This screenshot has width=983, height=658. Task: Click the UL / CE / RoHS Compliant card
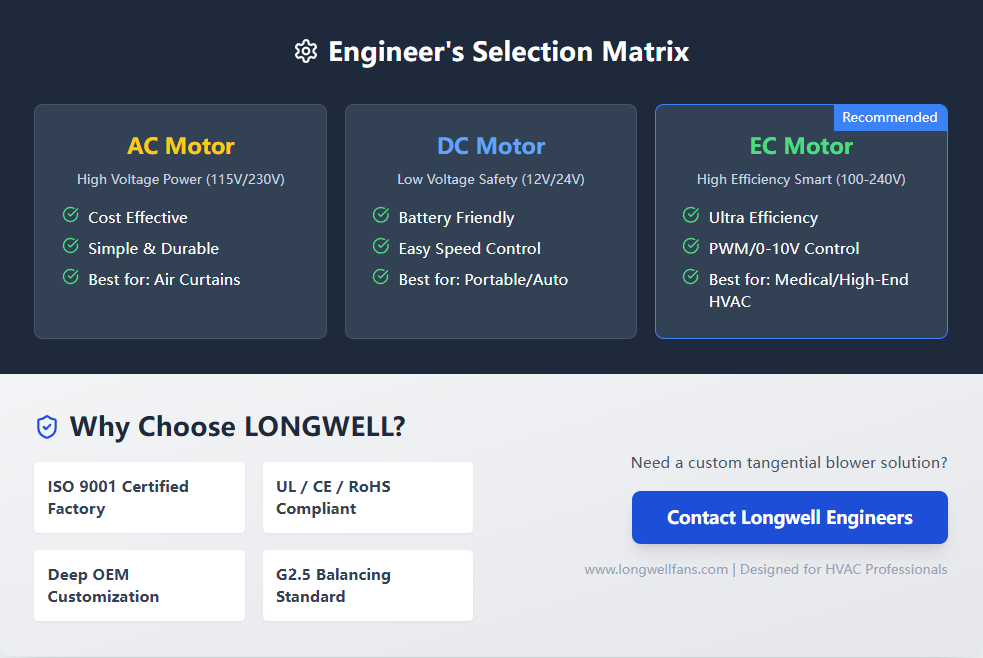click(x=367, y=497)
